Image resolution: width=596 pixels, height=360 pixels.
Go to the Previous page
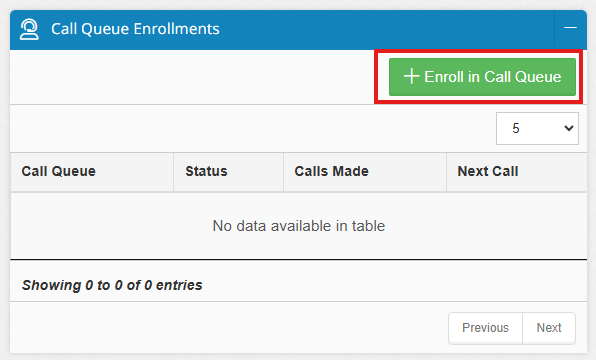click(485, 328)
